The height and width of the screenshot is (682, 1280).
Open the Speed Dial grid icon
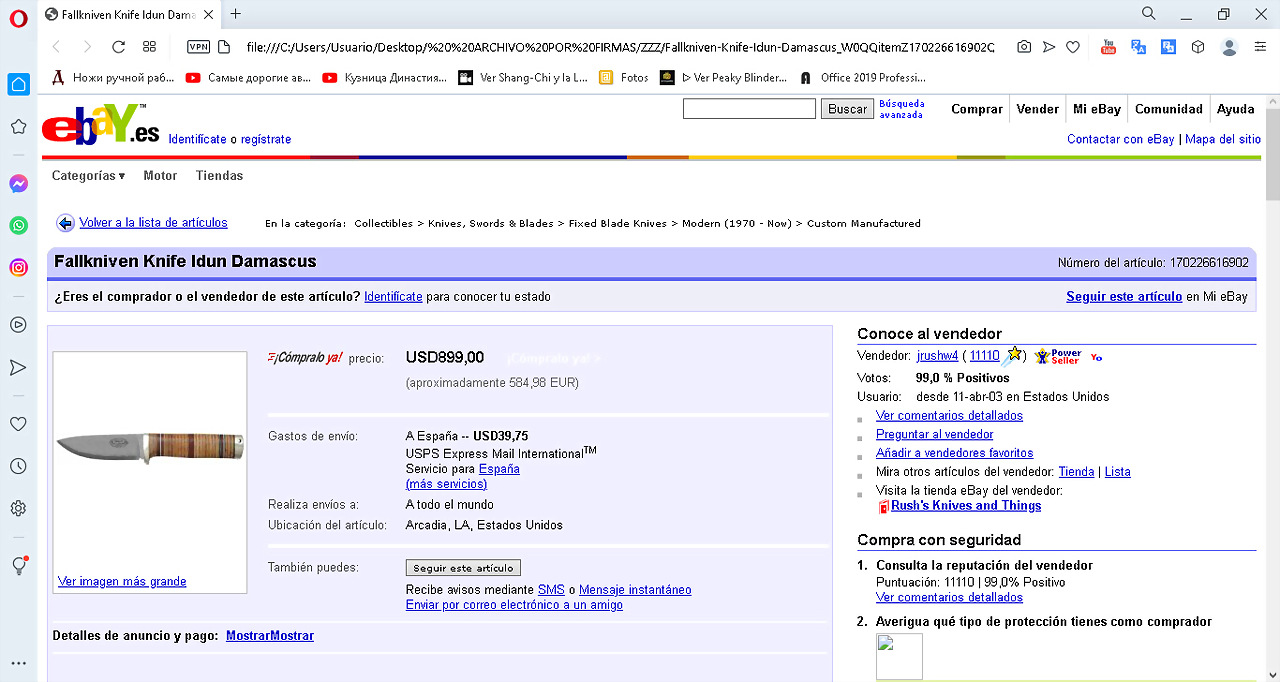(150, 47)
